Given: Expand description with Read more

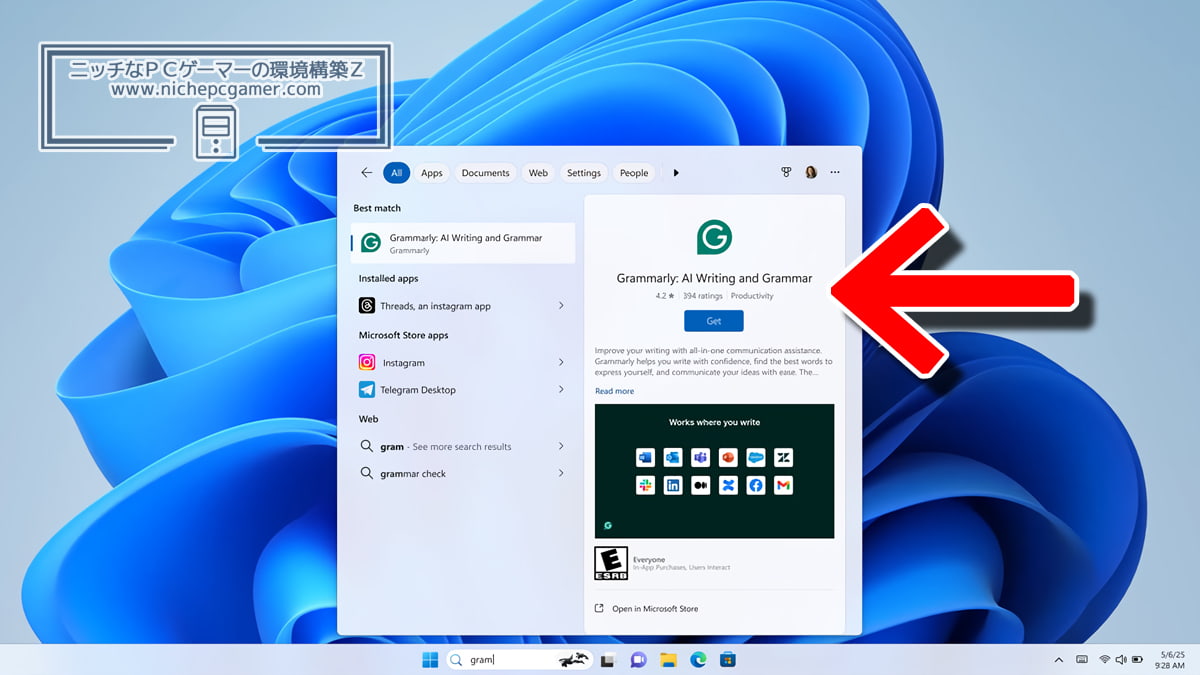Looking at the screenshot, I should (614, 391).
